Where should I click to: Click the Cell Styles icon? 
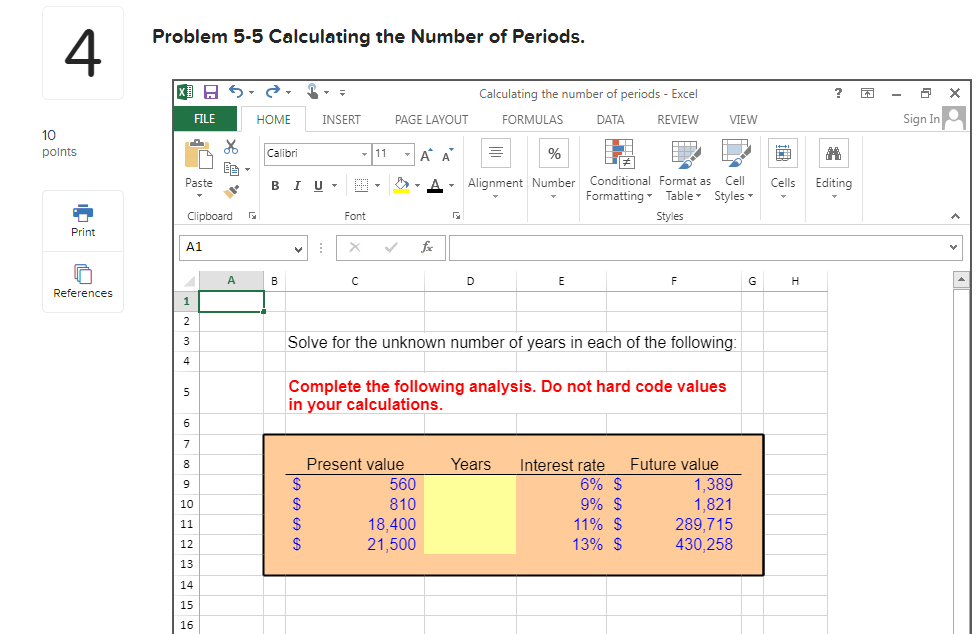(x=735, y=170)
